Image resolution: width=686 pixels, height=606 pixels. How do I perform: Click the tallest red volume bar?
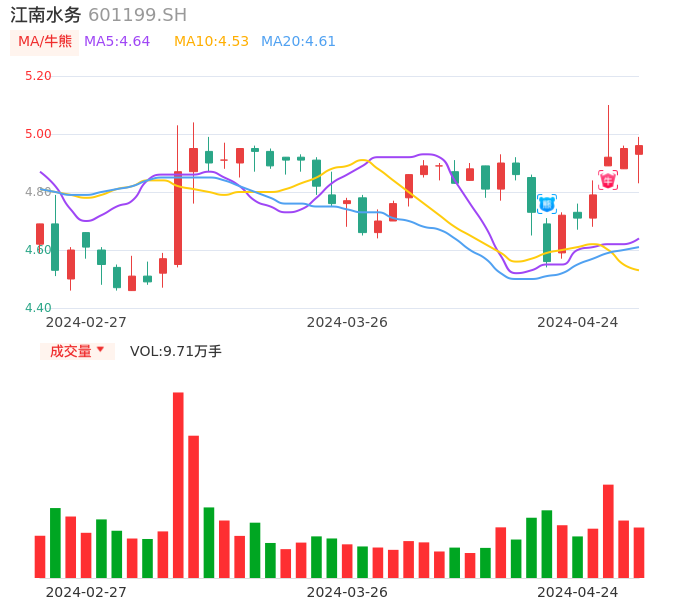(178, 485)
